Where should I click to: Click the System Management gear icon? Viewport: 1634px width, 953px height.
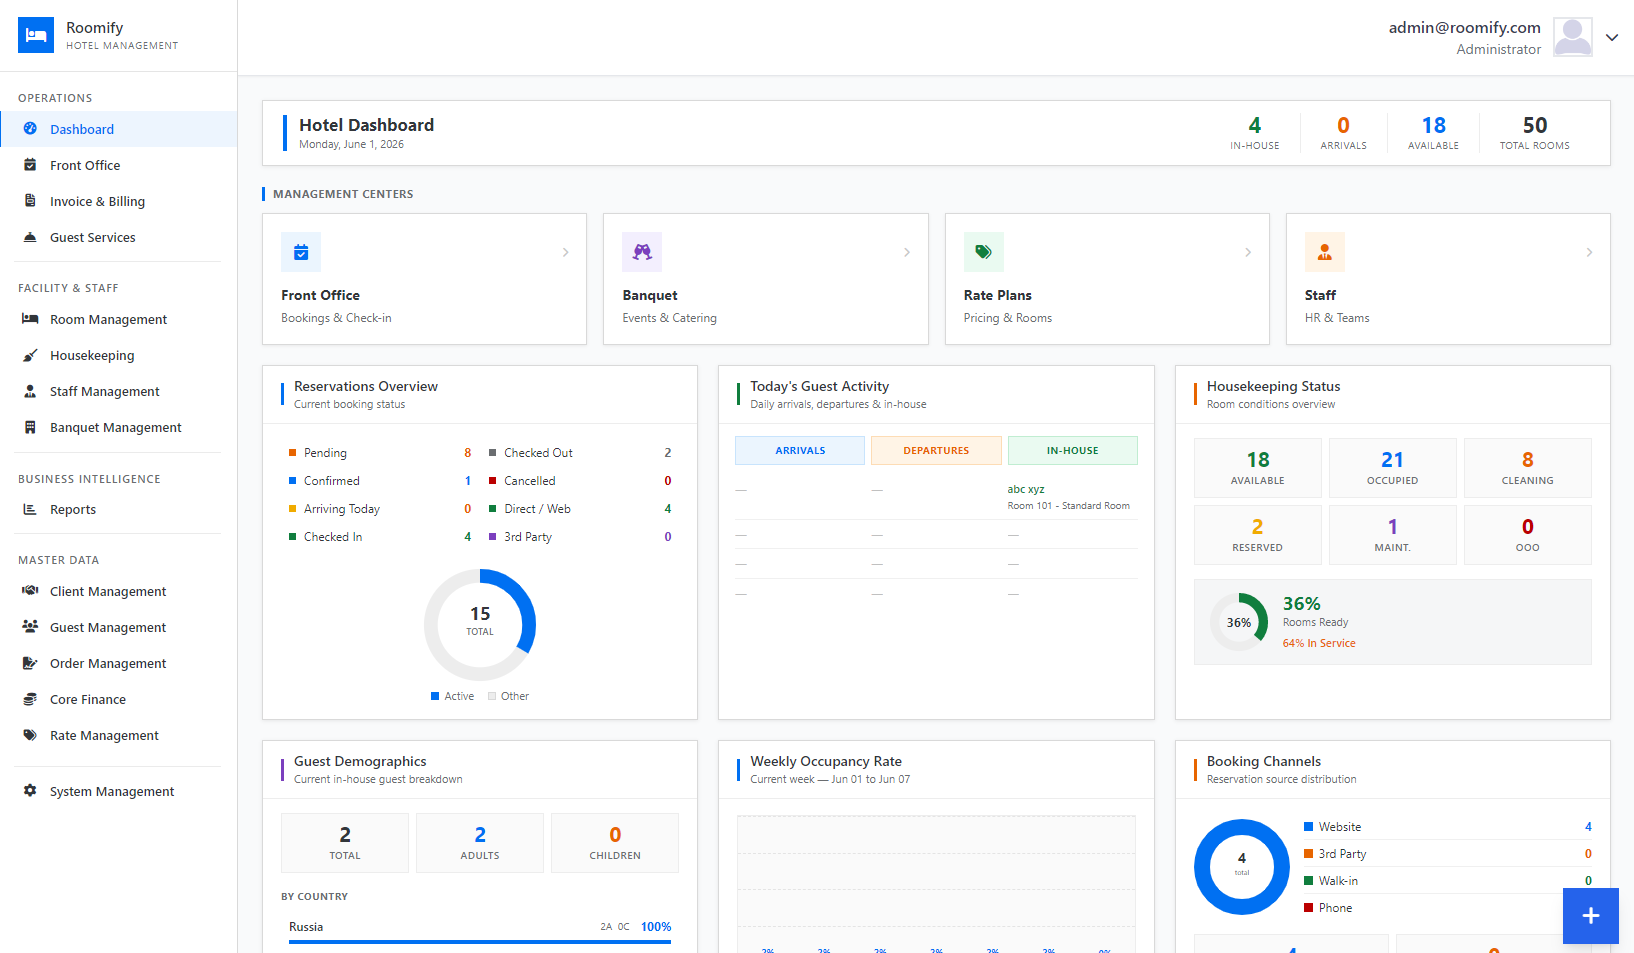[x=30, y=791]
